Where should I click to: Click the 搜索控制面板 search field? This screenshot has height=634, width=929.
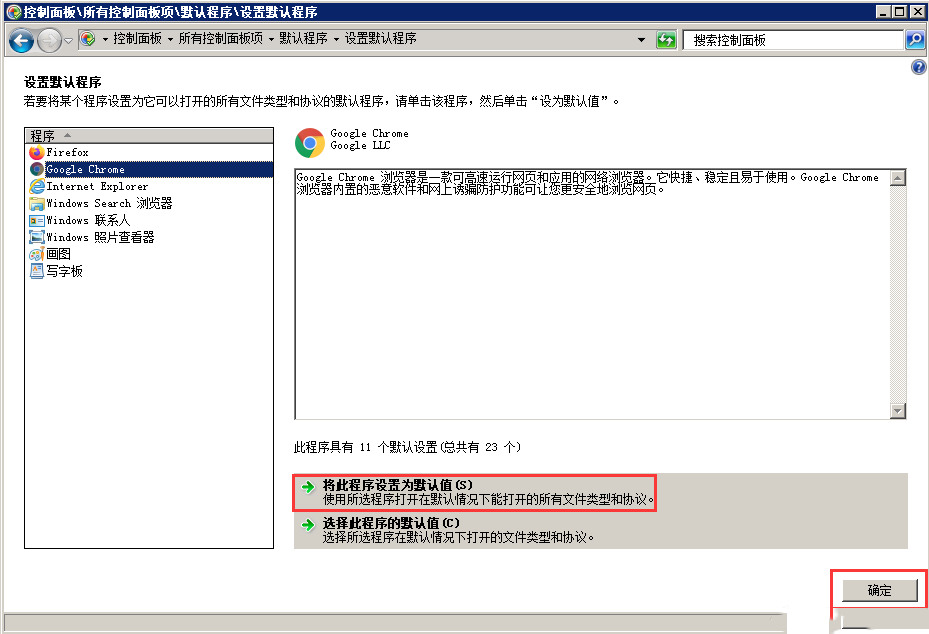tap(793, 40)
